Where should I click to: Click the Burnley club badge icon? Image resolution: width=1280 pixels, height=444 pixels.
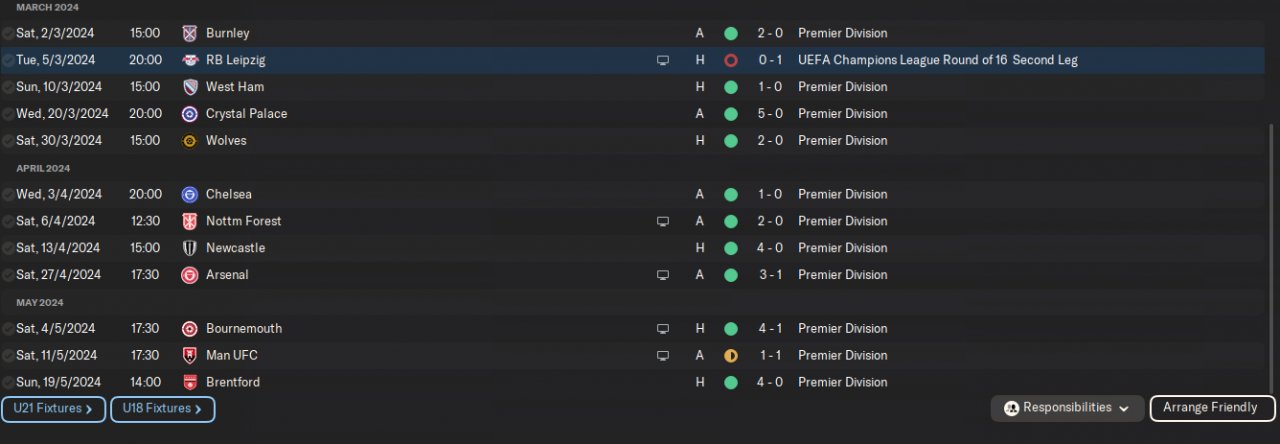coord(190,33)
